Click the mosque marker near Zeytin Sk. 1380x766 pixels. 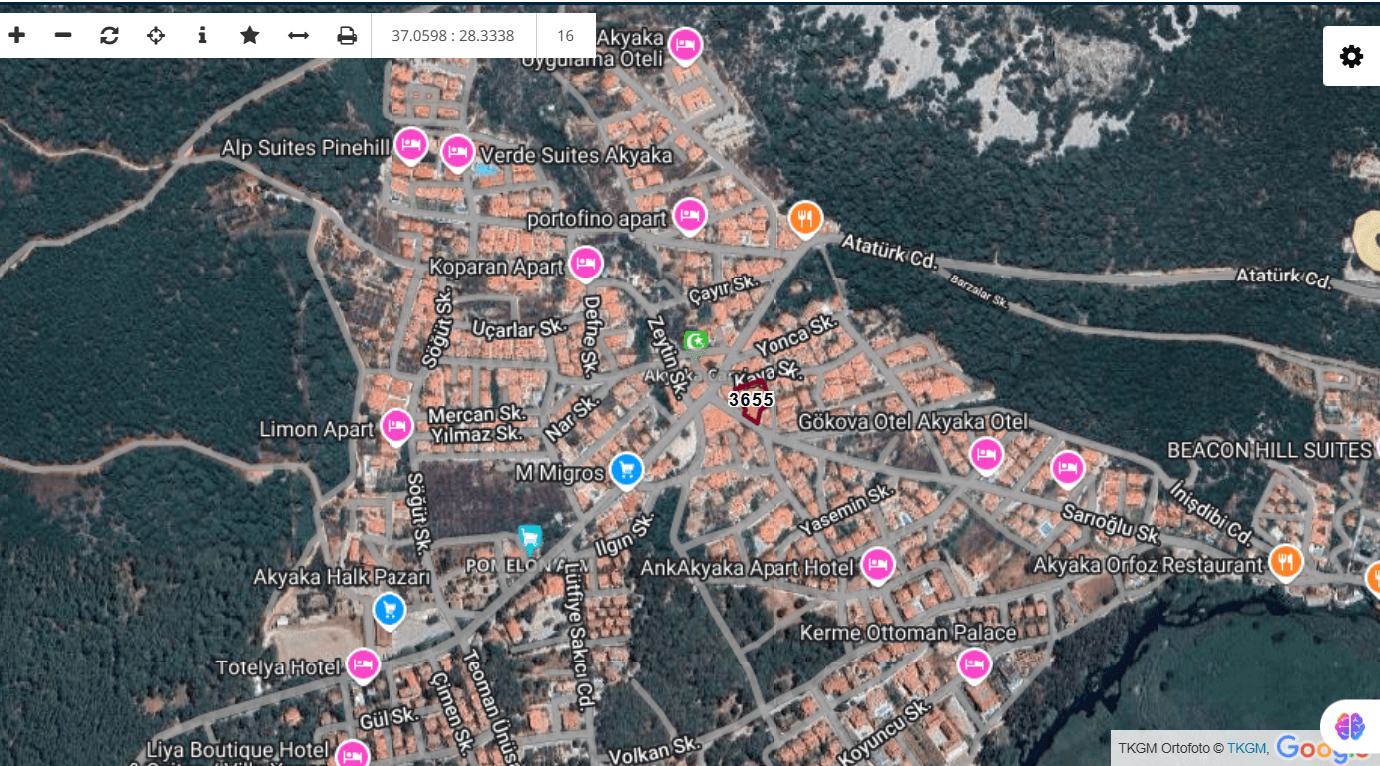tap(695, 341)
